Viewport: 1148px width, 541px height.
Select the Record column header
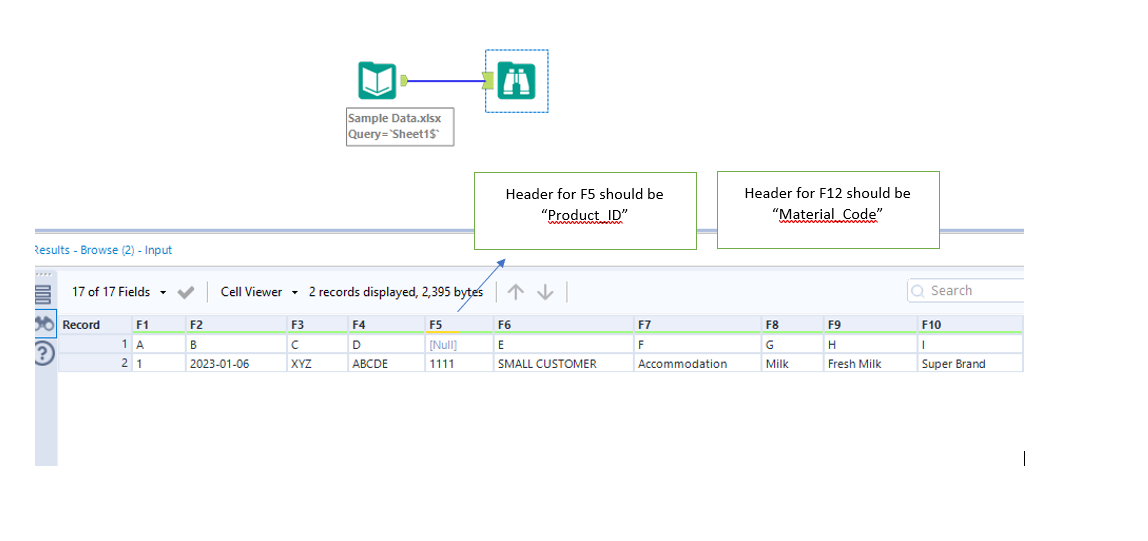point(95,325)
